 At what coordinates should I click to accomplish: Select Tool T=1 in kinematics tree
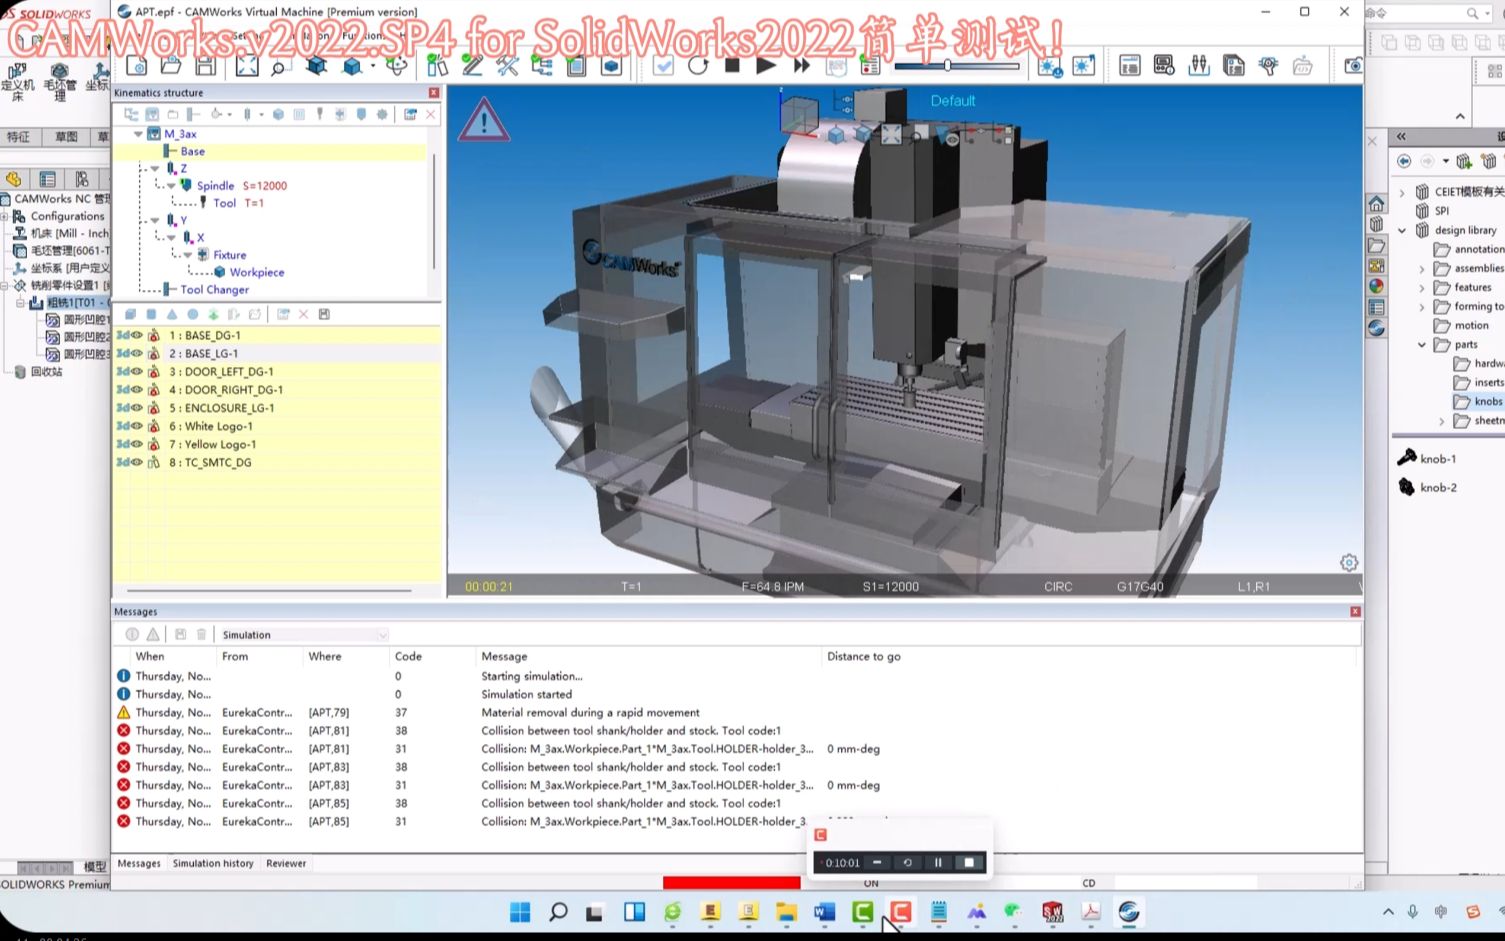coord(238,203)
